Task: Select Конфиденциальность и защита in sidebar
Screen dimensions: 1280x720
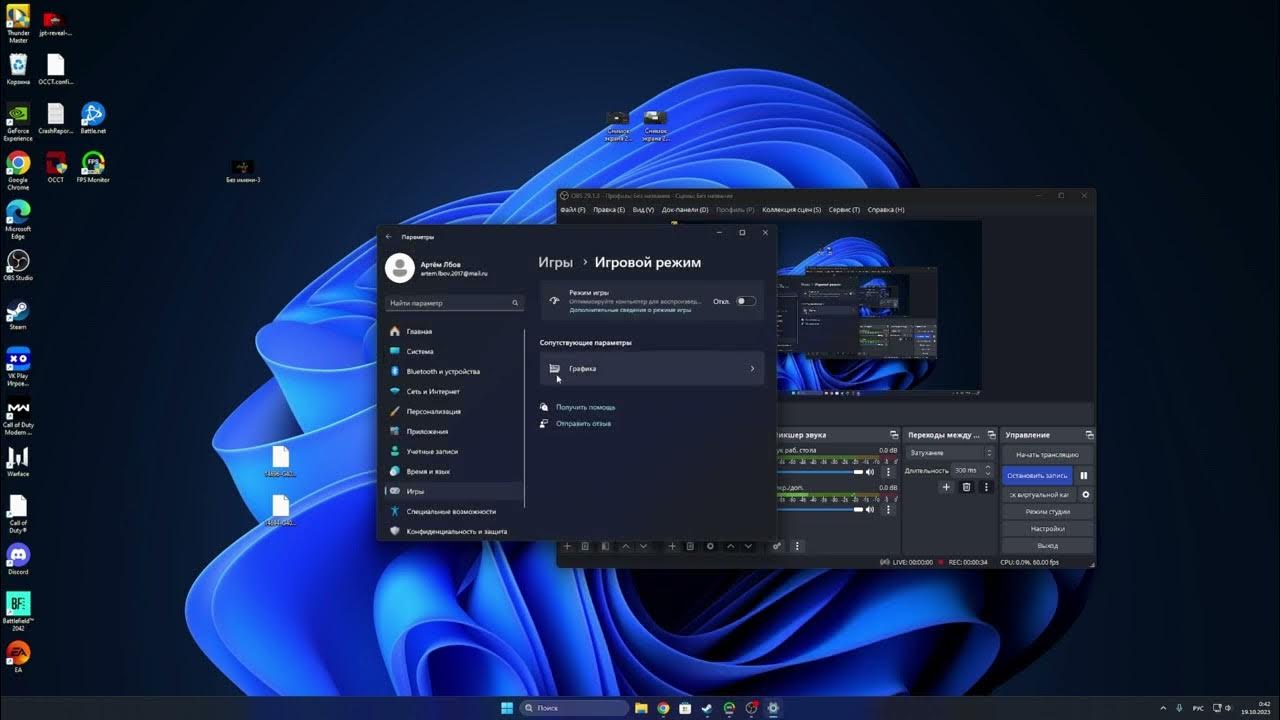Action: 453,531
